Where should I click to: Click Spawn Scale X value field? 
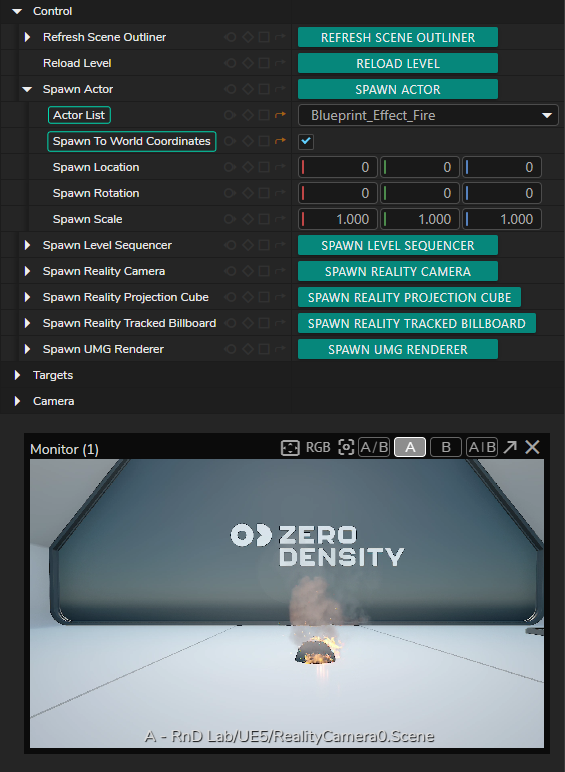[338, 219]
